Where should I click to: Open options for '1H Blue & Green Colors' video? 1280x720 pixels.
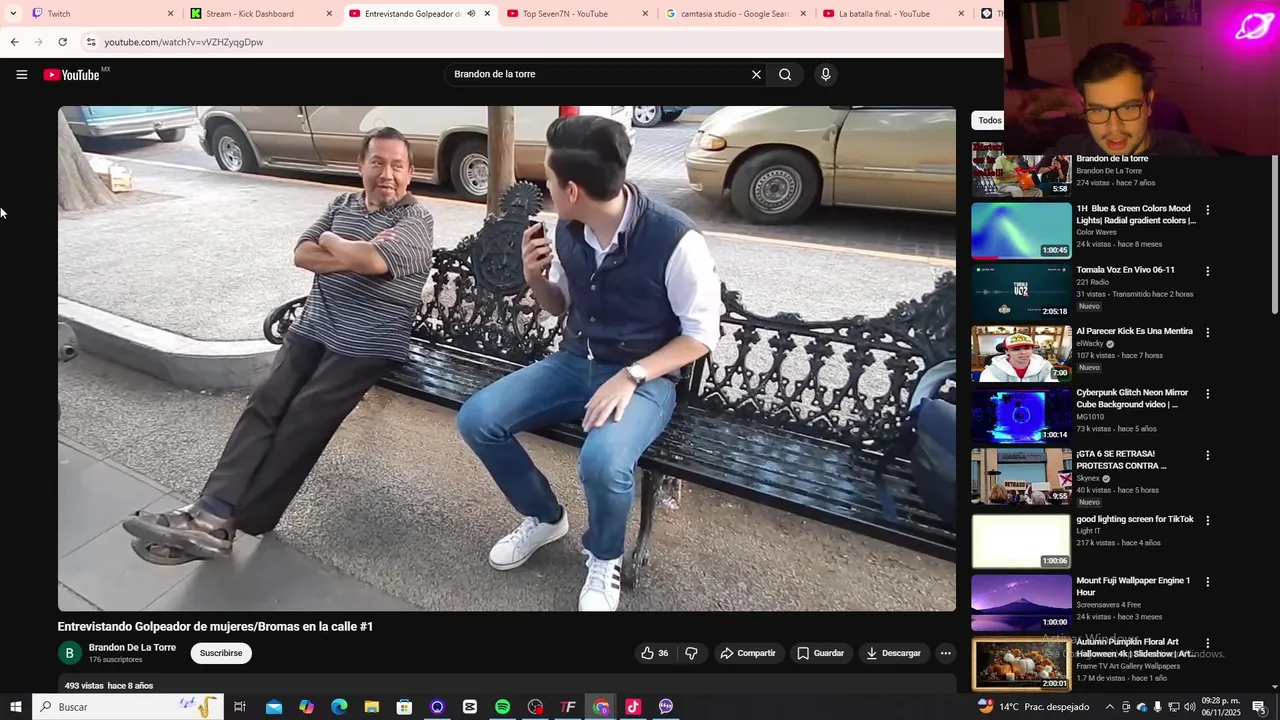click(1207, 210)
